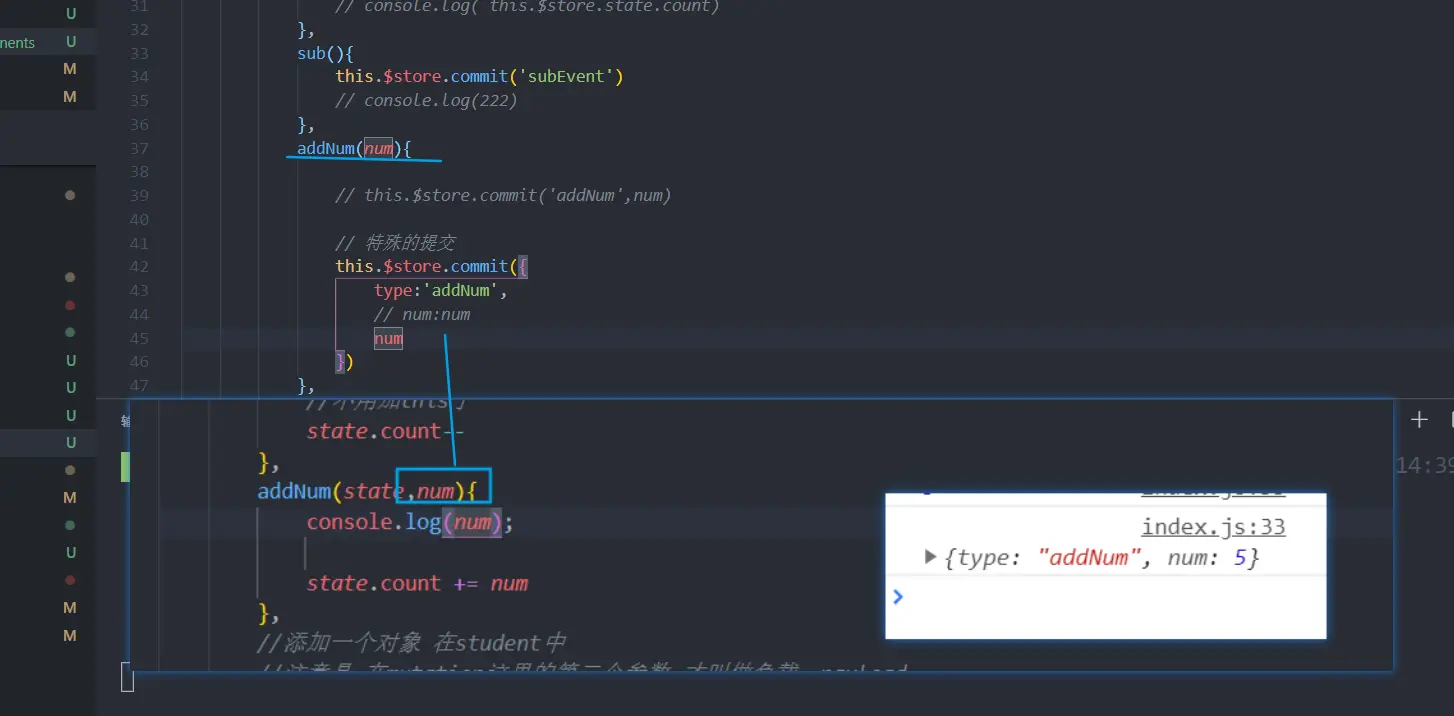Click the standalone num on line 45
The image size is (1454, 716).
click(x=388, y=338)
